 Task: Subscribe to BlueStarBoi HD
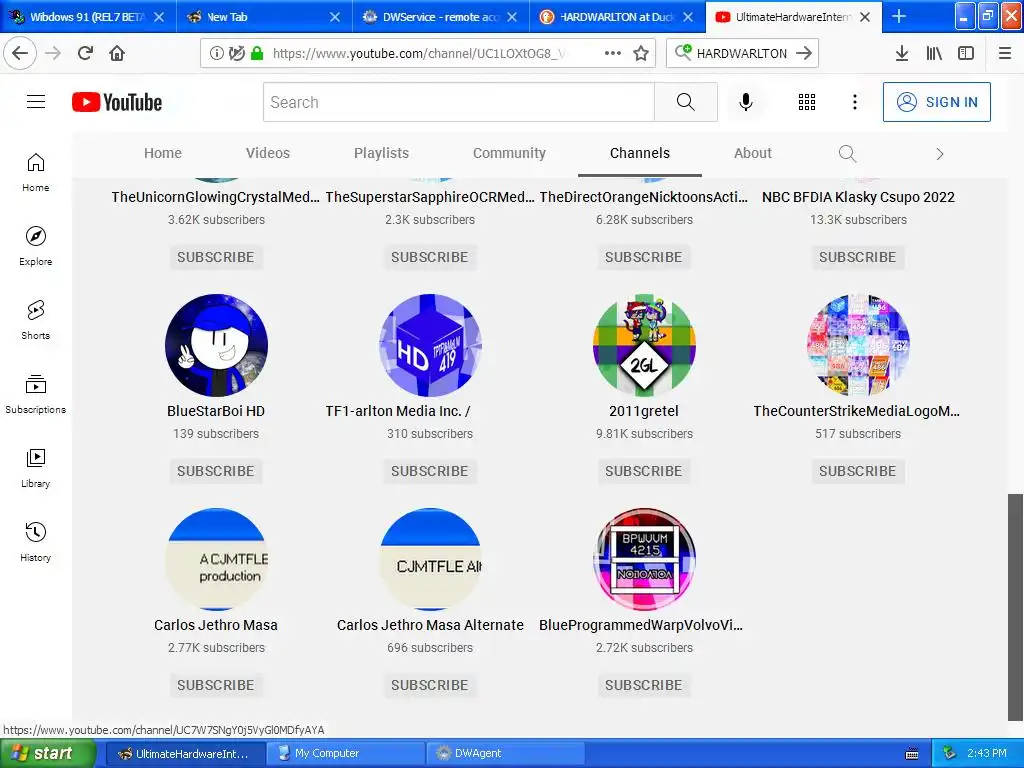(x=216, y=471)
